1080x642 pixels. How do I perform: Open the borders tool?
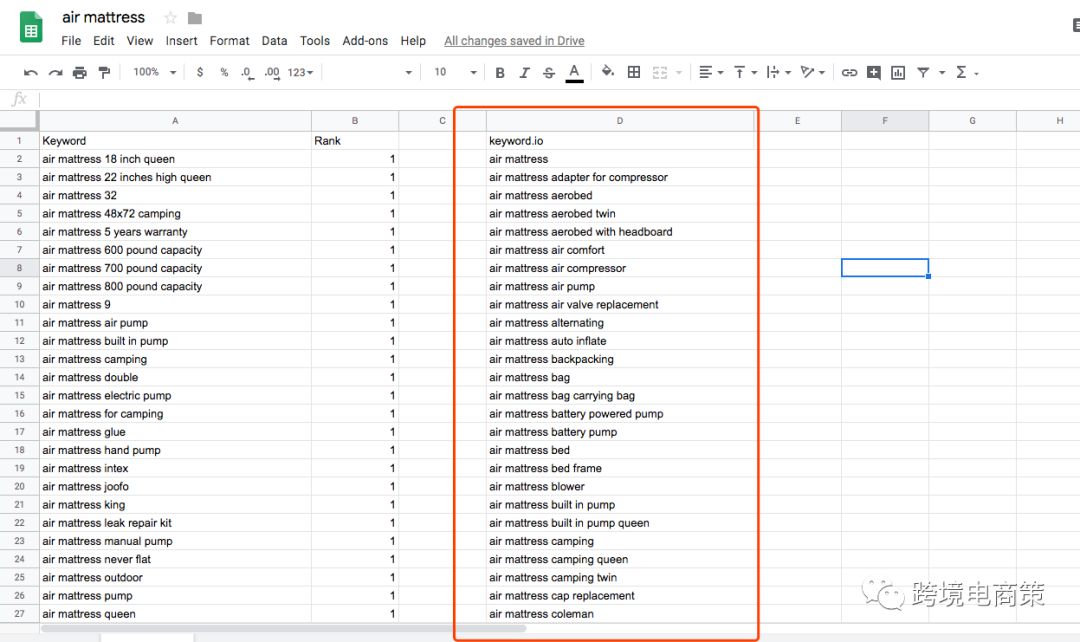click(634, 72)
